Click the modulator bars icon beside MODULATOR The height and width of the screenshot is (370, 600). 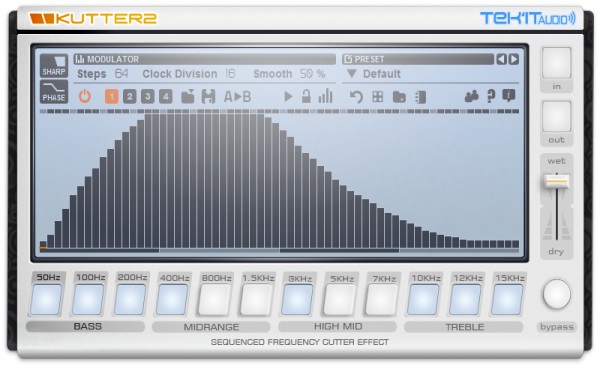pyautogui.click(x=80, y=59)
